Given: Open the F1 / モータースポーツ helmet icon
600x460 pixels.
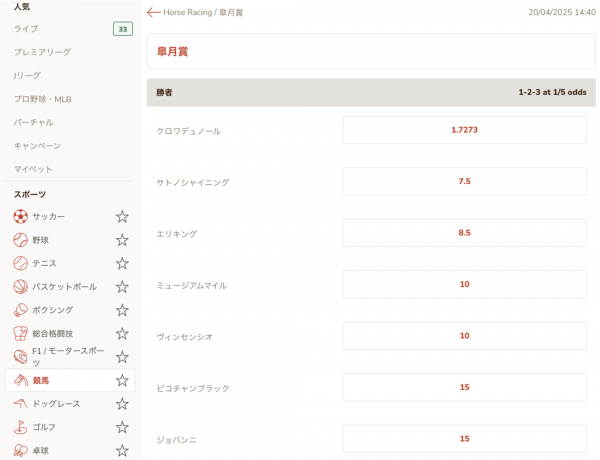Looking at the screenshot, I should (x=21, y=357).
